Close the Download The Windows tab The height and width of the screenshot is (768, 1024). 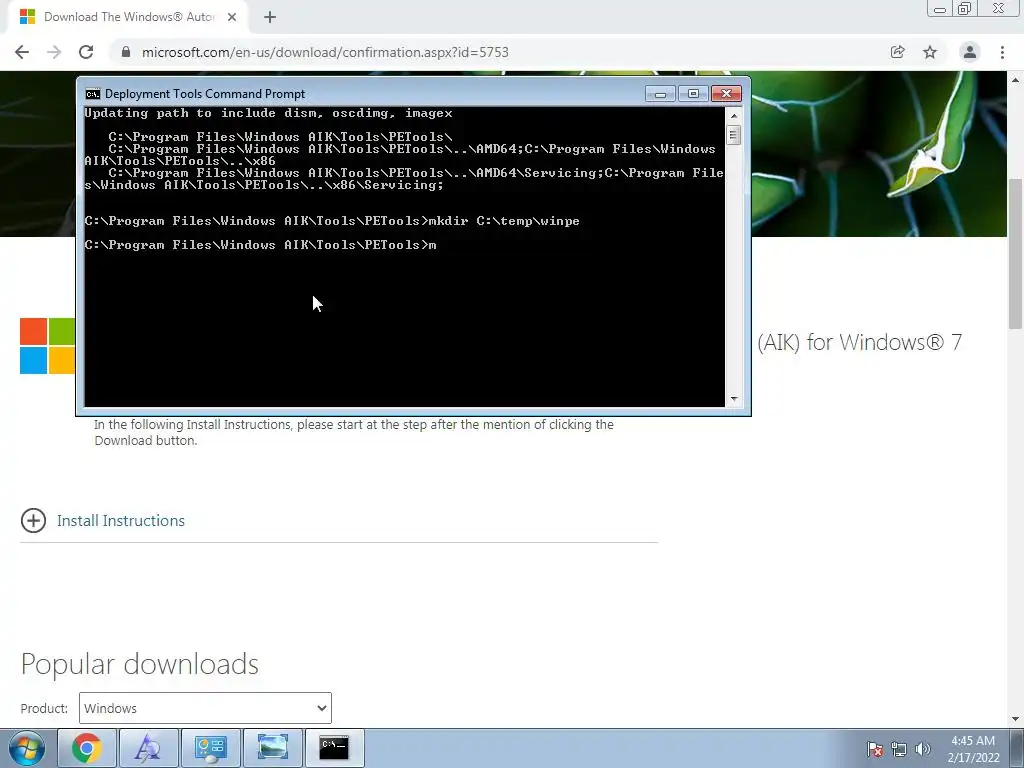(x=232, y=17)
